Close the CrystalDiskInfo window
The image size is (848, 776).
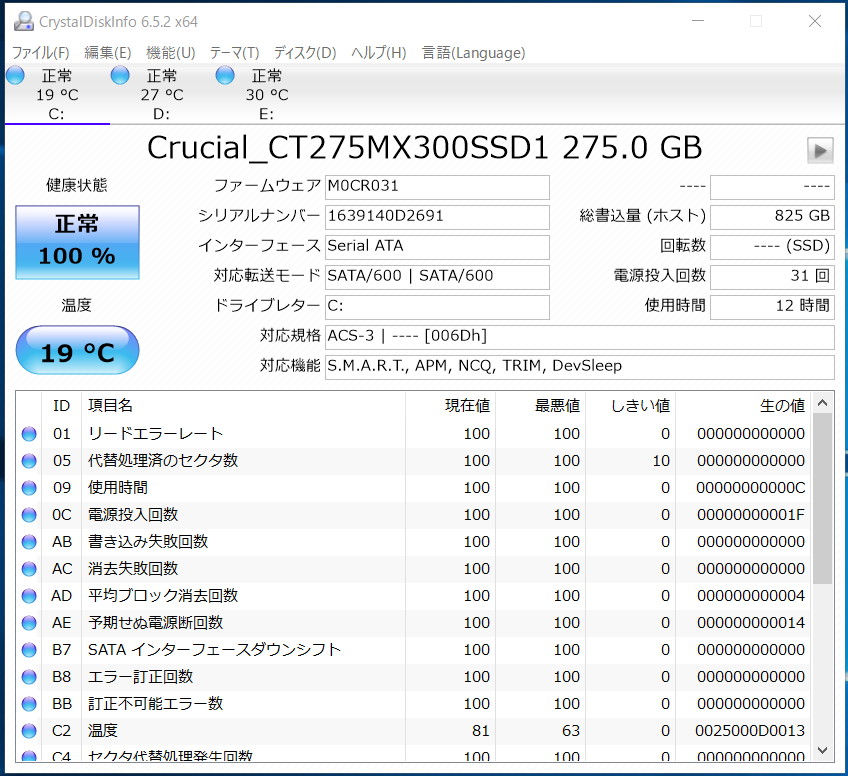(814, 21)
